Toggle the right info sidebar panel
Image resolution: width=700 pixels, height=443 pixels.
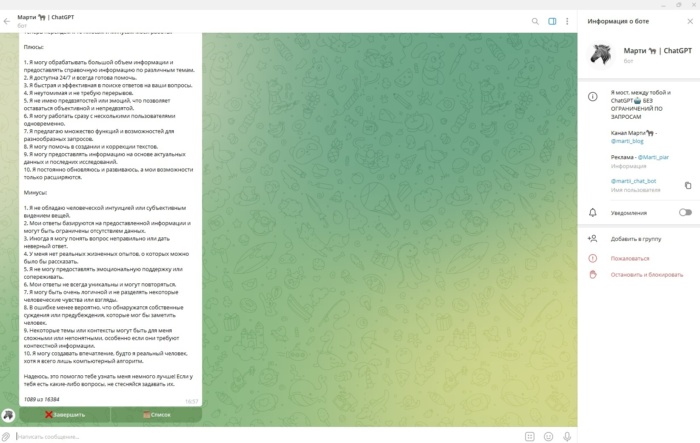point(551,20)
